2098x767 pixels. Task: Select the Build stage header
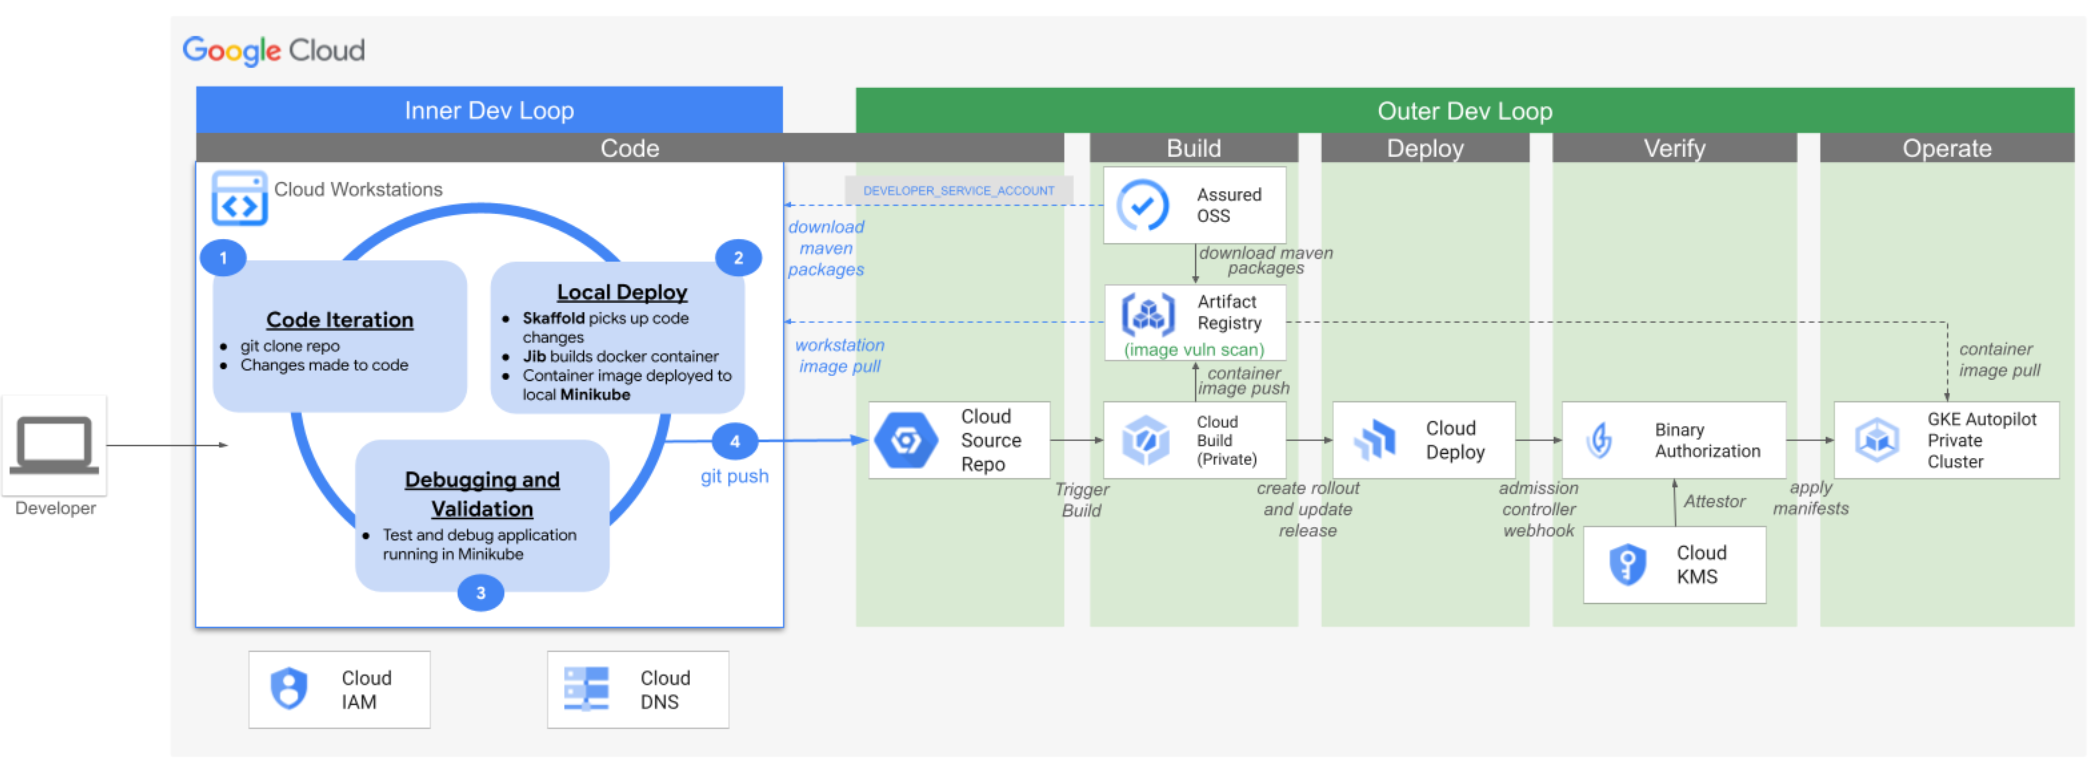pyautogui.click(x=1194, y=148)
